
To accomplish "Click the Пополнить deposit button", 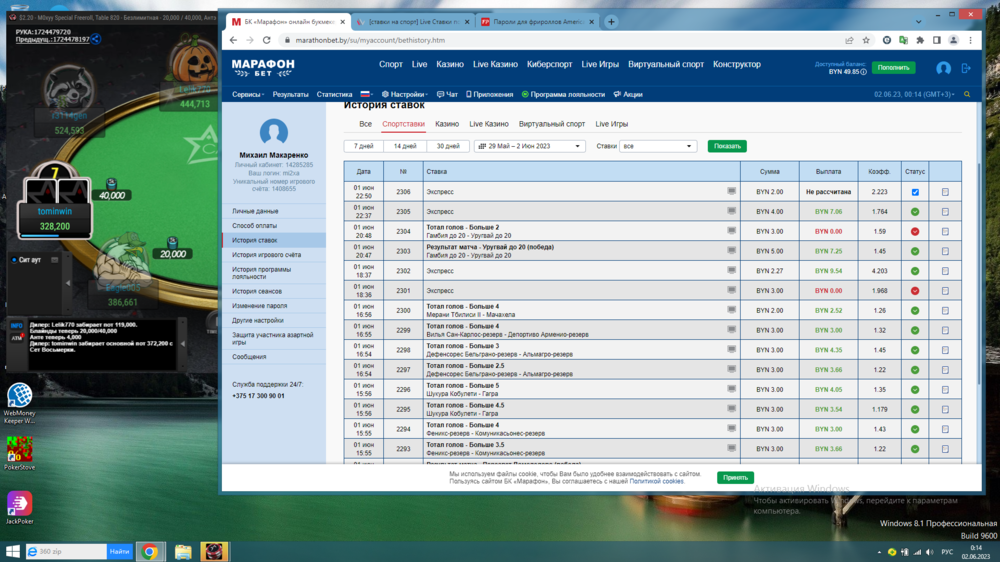I will [893, 68].
